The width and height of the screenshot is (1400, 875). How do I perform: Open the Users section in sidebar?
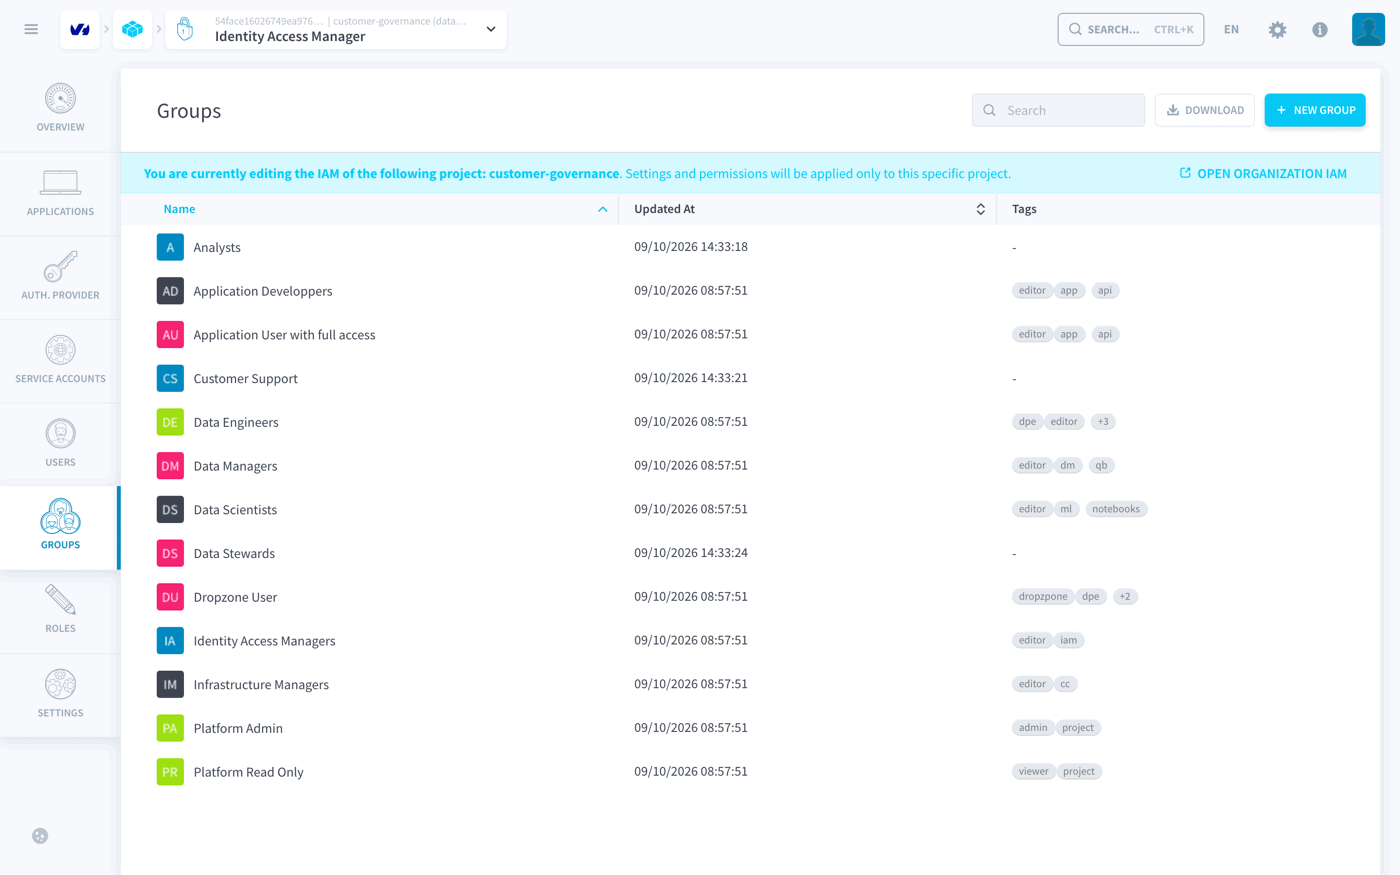60,445
